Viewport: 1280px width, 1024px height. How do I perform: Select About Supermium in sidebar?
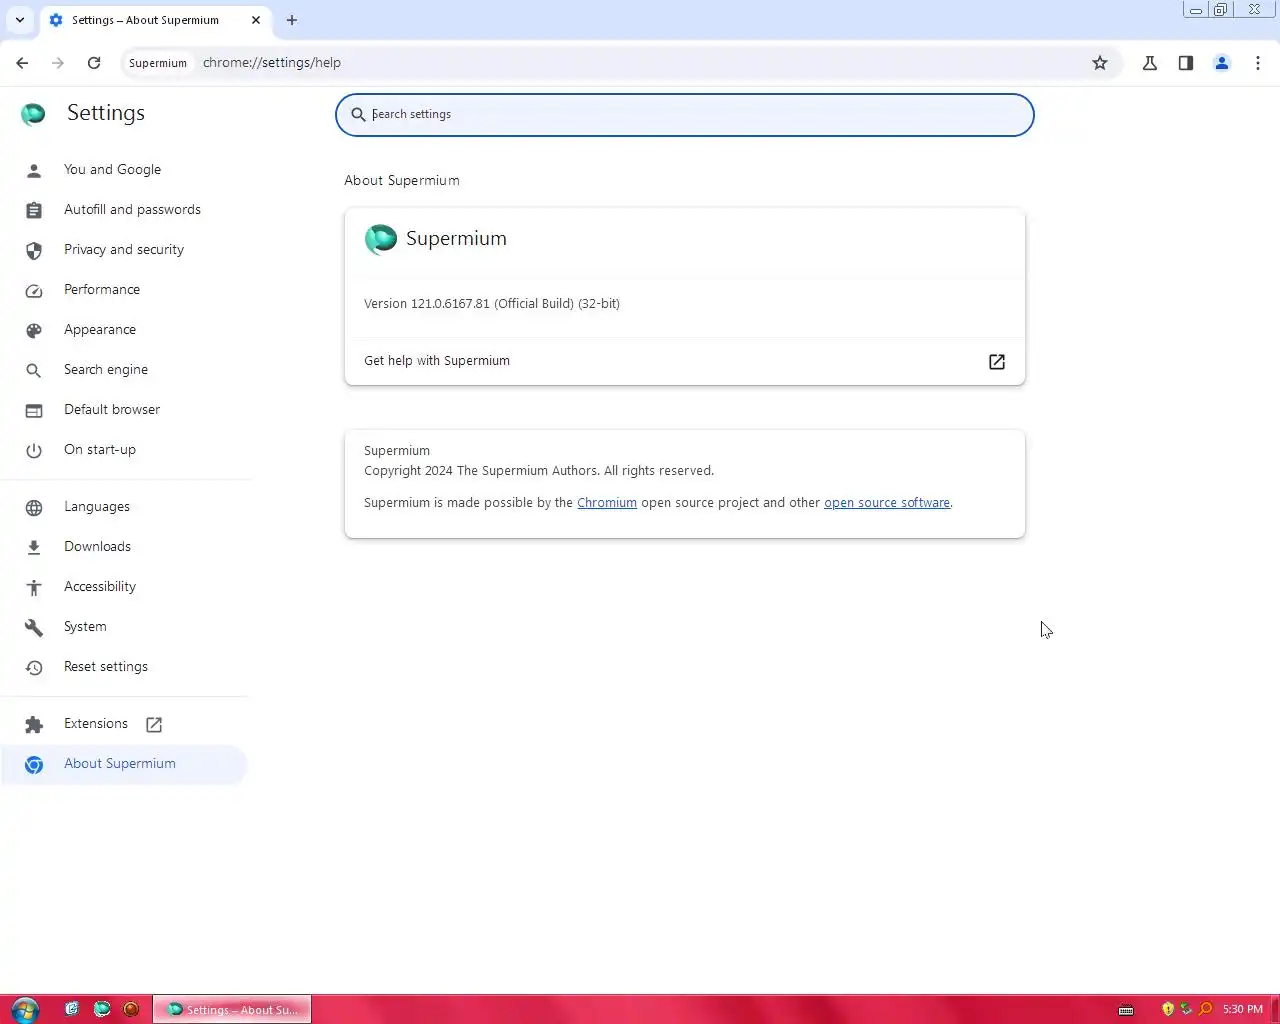124,764
